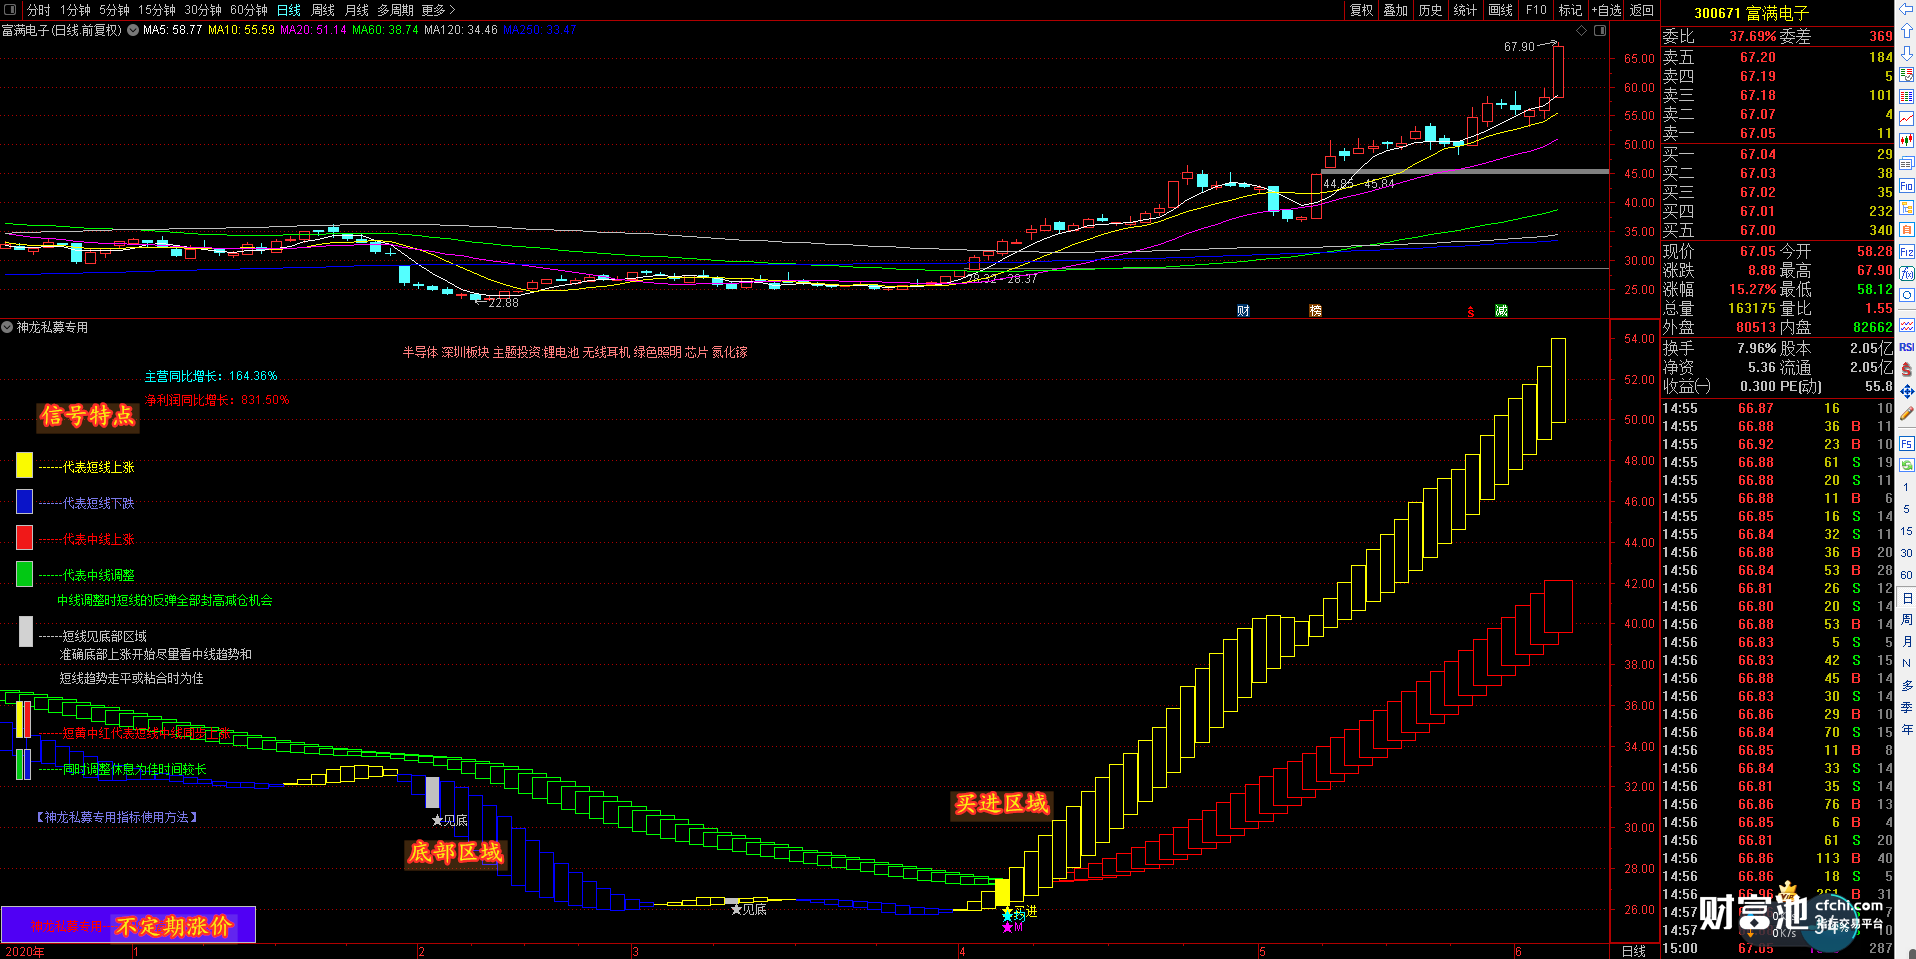Open the f(x) formula icon
The width and height of the screenshot is (1916, 959).
click(x=1907, y=273)
